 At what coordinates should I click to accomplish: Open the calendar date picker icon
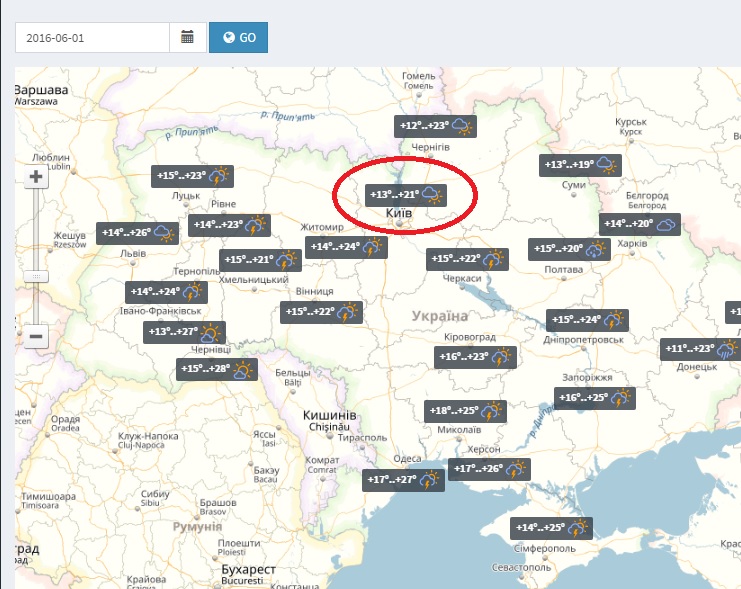[187, 37]
